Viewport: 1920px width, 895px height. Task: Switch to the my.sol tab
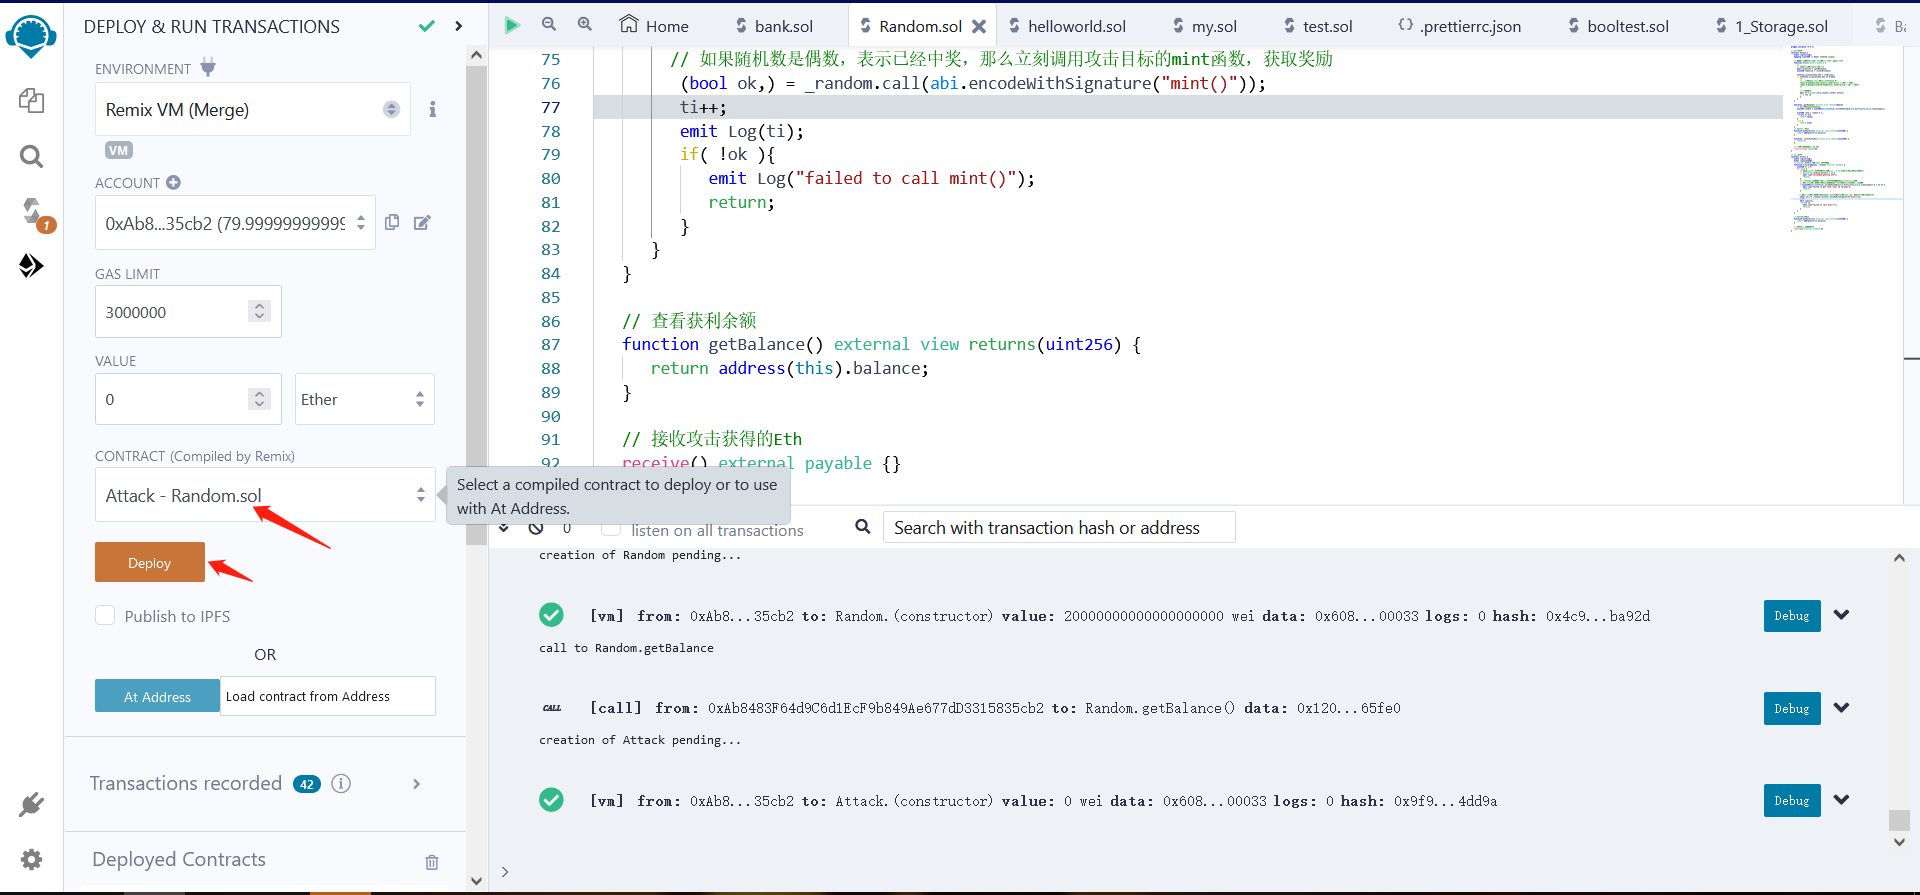tap(1205, 26)
